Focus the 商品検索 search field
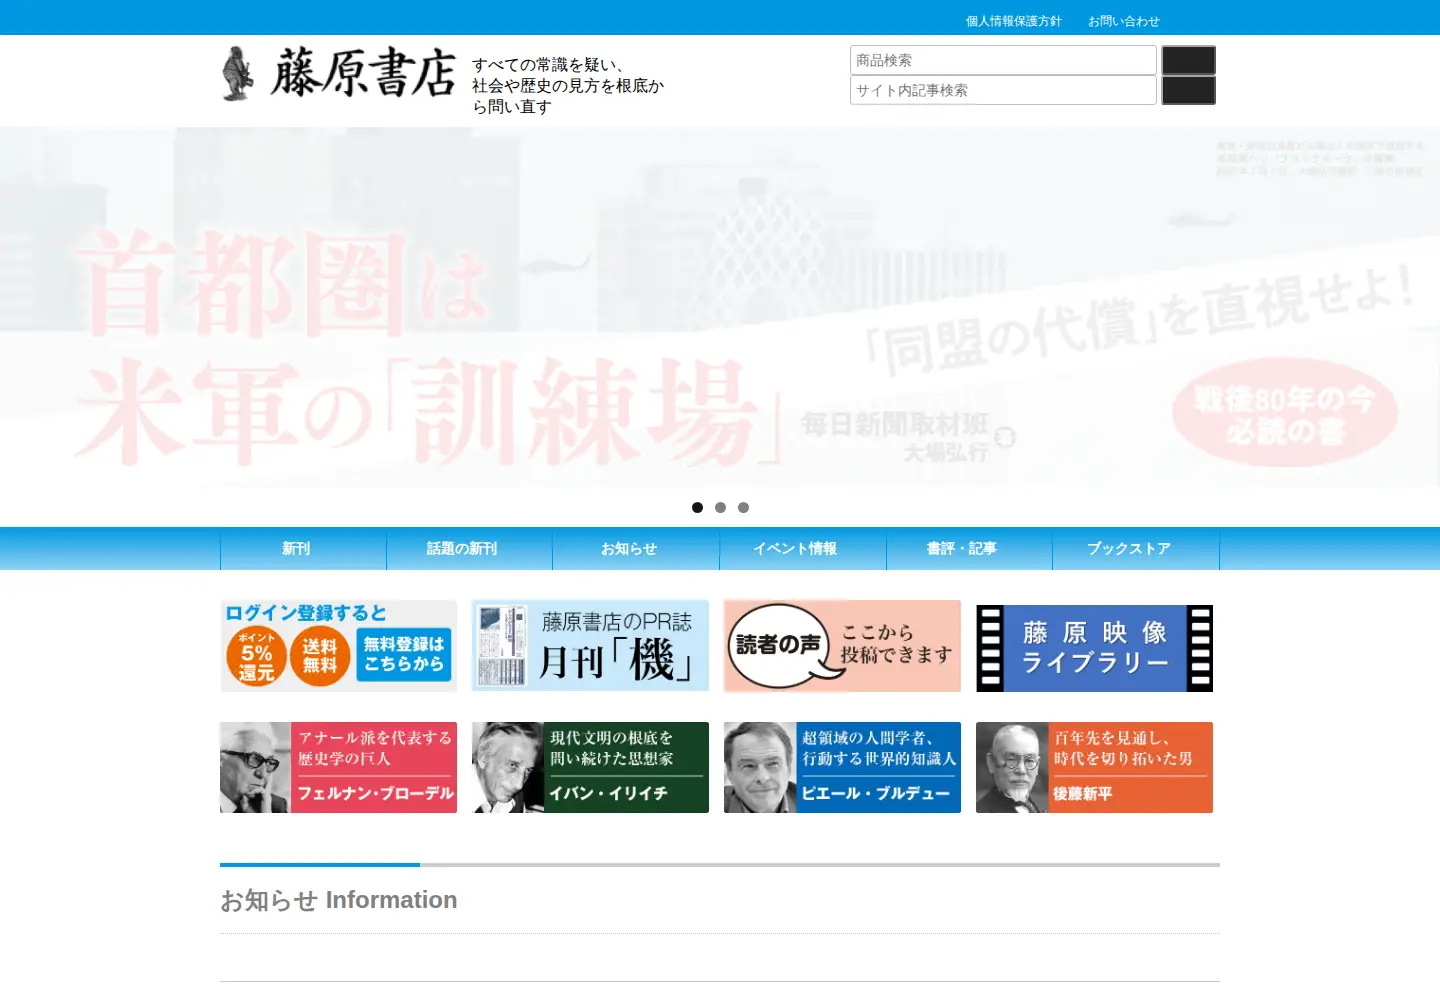1440x1000 pixels. pos(1003,60)
